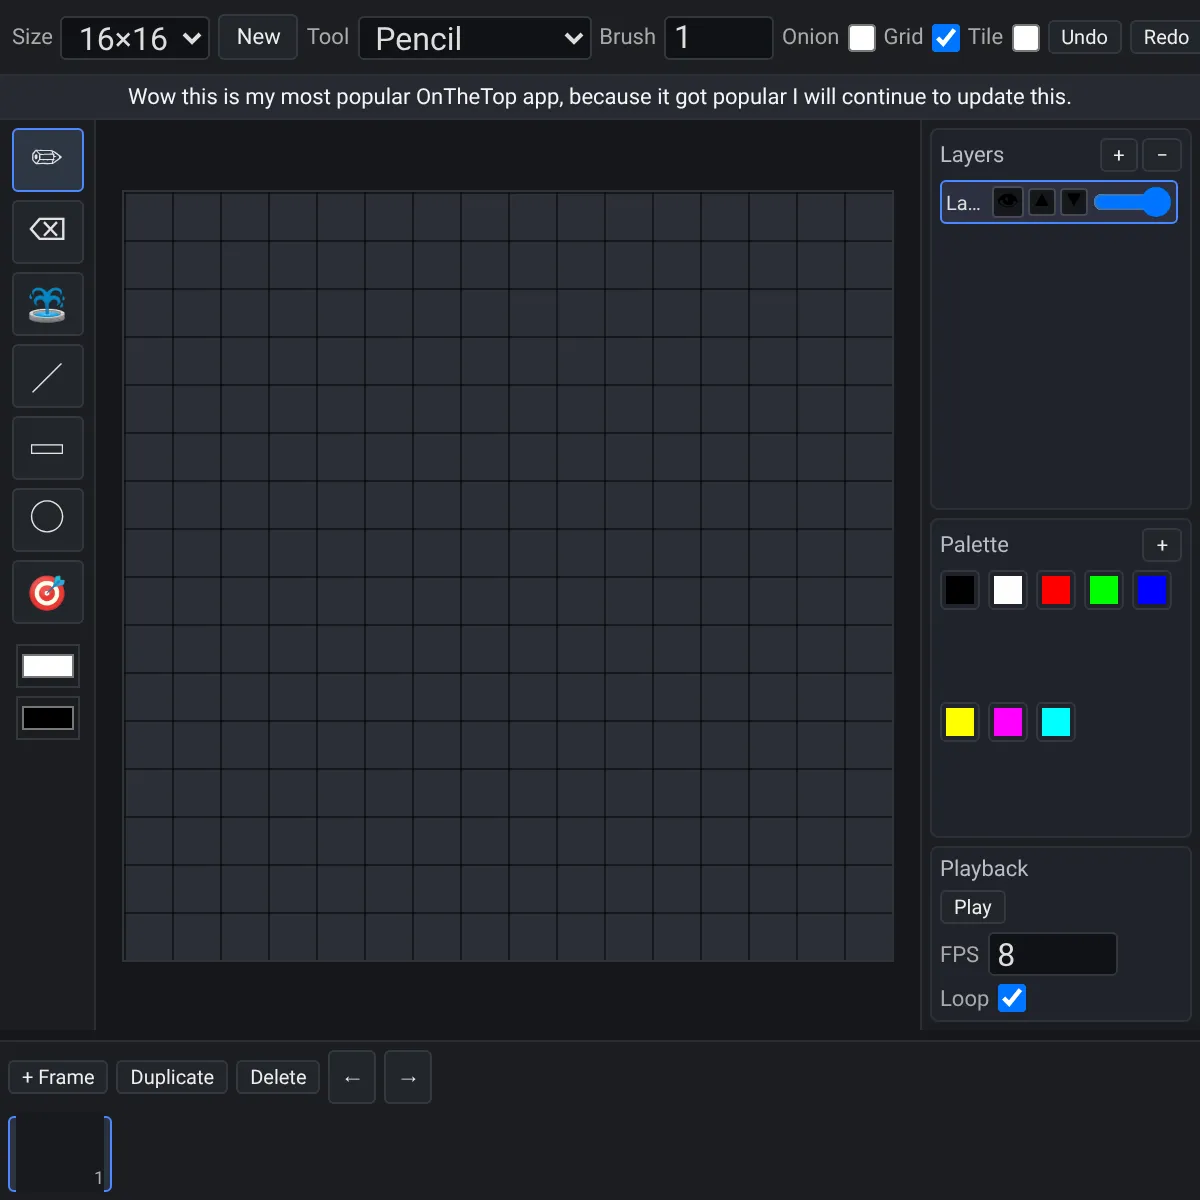The height and width of the screenshot is (1200, 1200).
Task: Pick the red palette swatch
Action: click(1056, 590)
